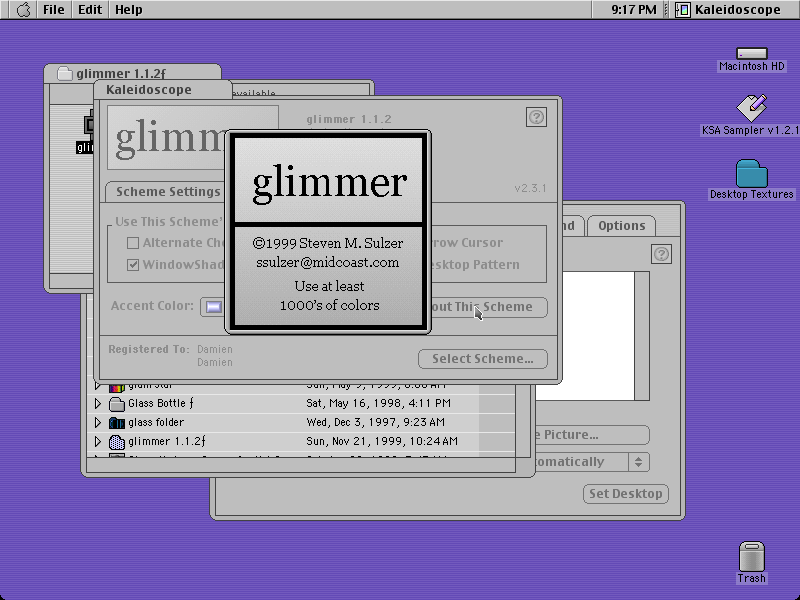
Task: Open the Help menu
Action: tap(129, 10)
